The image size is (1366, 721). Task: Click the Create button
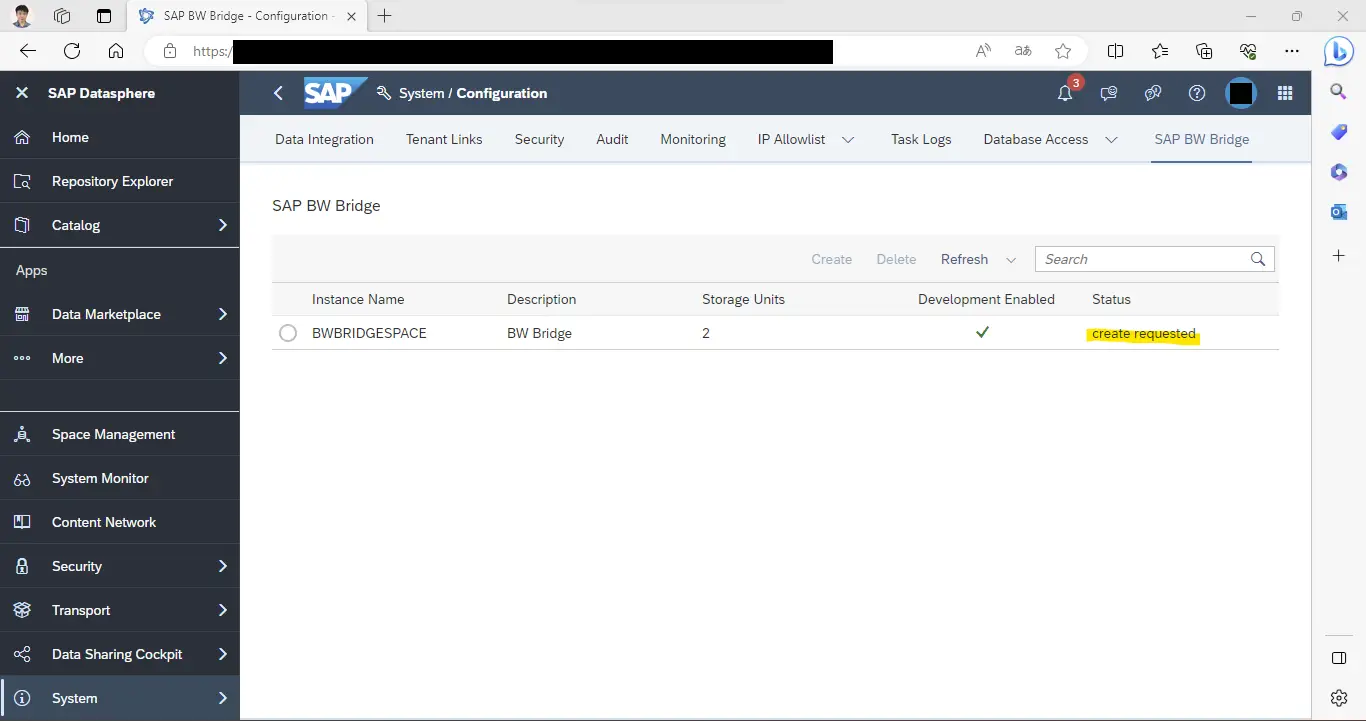click(x=832, y=259)
